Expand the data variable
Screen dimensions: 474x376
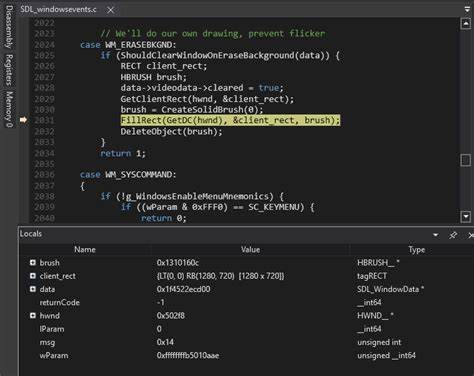click(x=33, y=289)
